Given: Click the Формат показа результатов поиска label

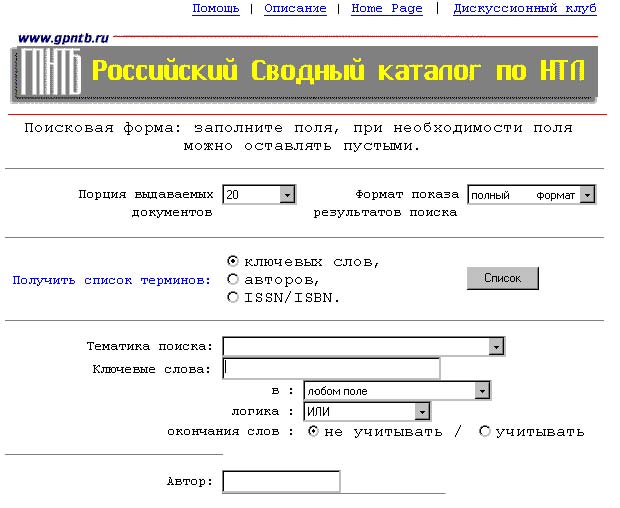Looking at the screenshot, I should click(386, 203).
